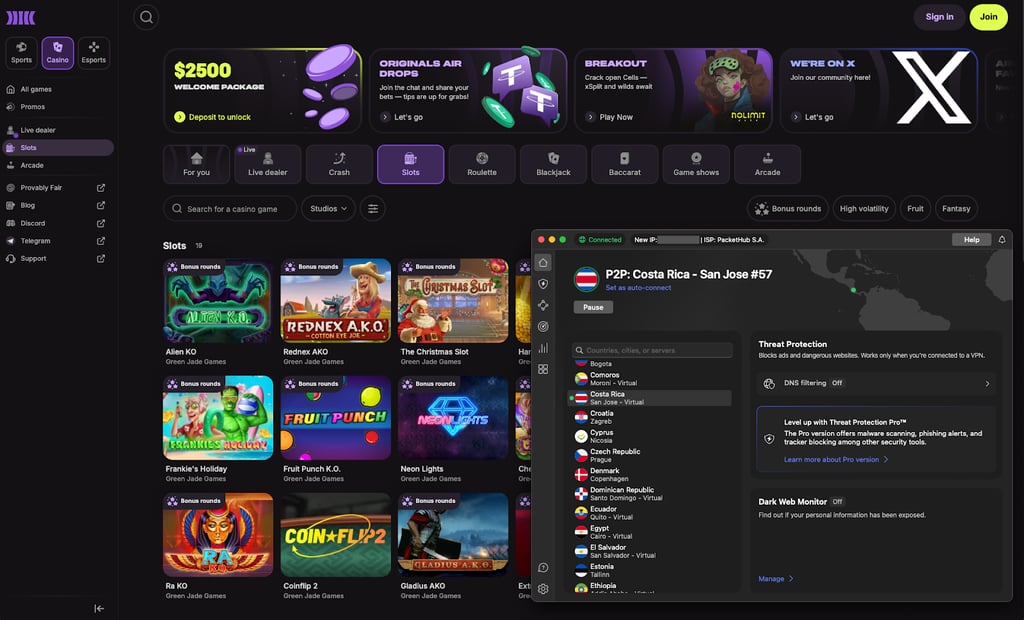
Task: Click the Sign in button
Action: point(939,17)
